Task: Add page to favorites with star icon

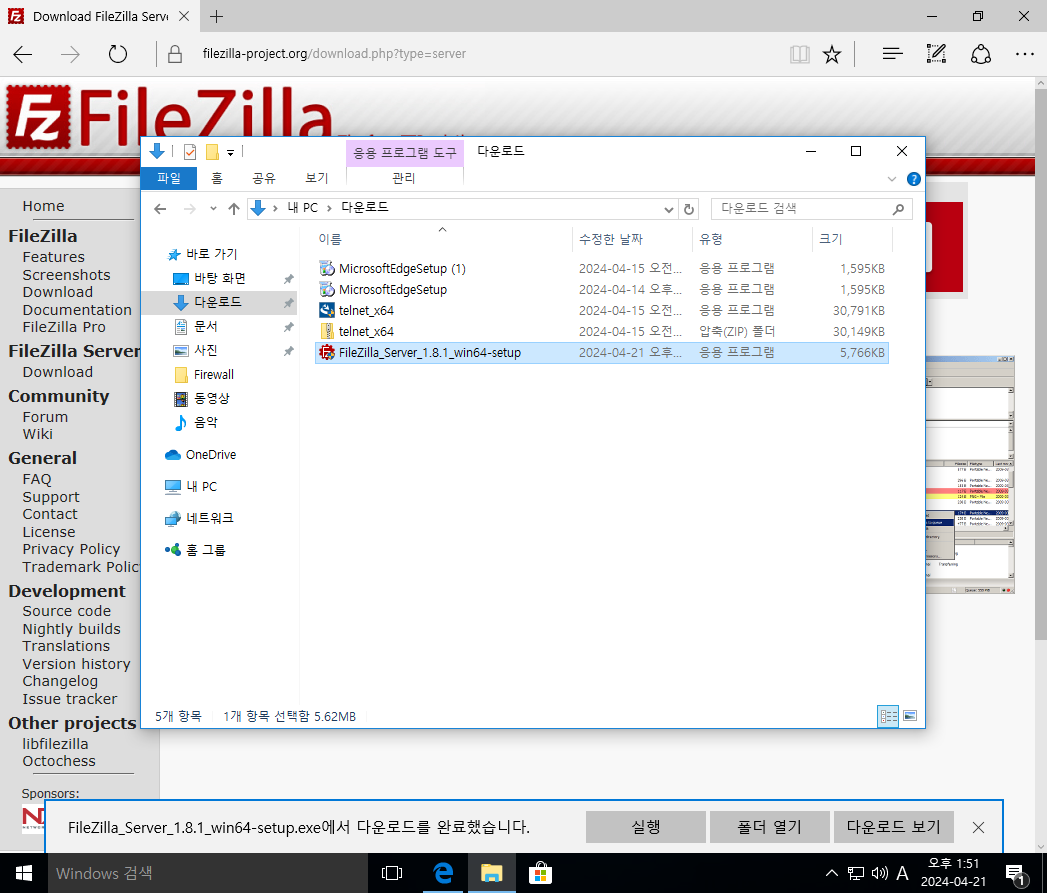Action: pos(831,54)
